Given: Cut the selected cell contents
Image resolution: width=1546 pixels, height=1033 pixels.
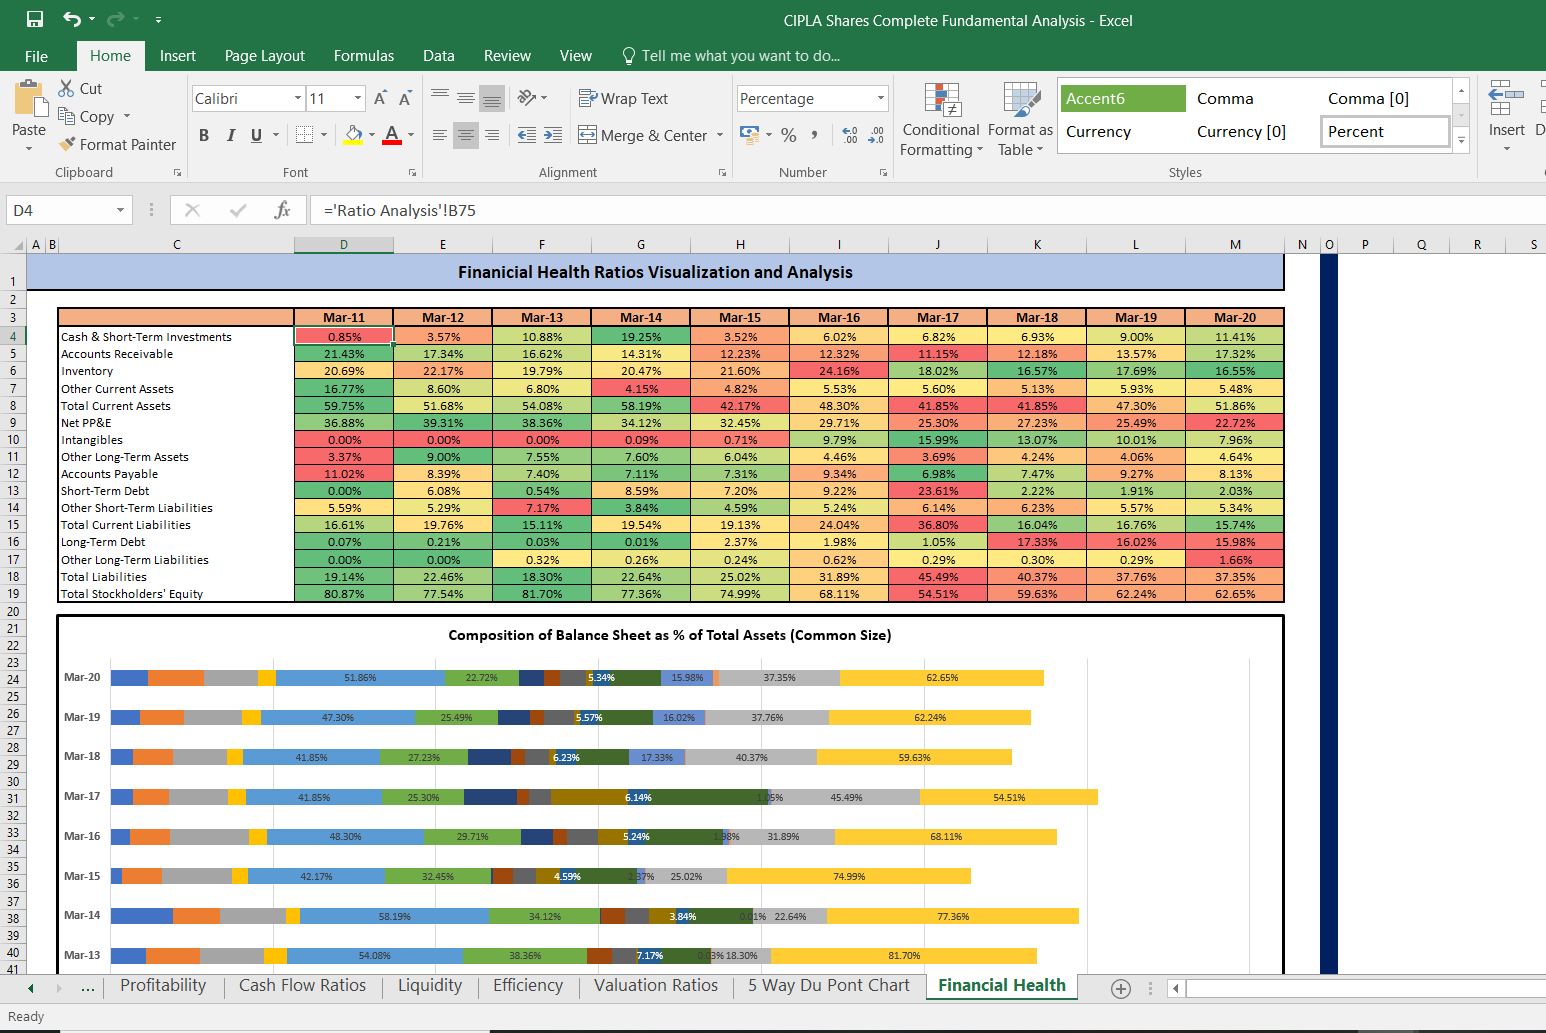Looking at the screenshot, I should (x=80, y=88).
